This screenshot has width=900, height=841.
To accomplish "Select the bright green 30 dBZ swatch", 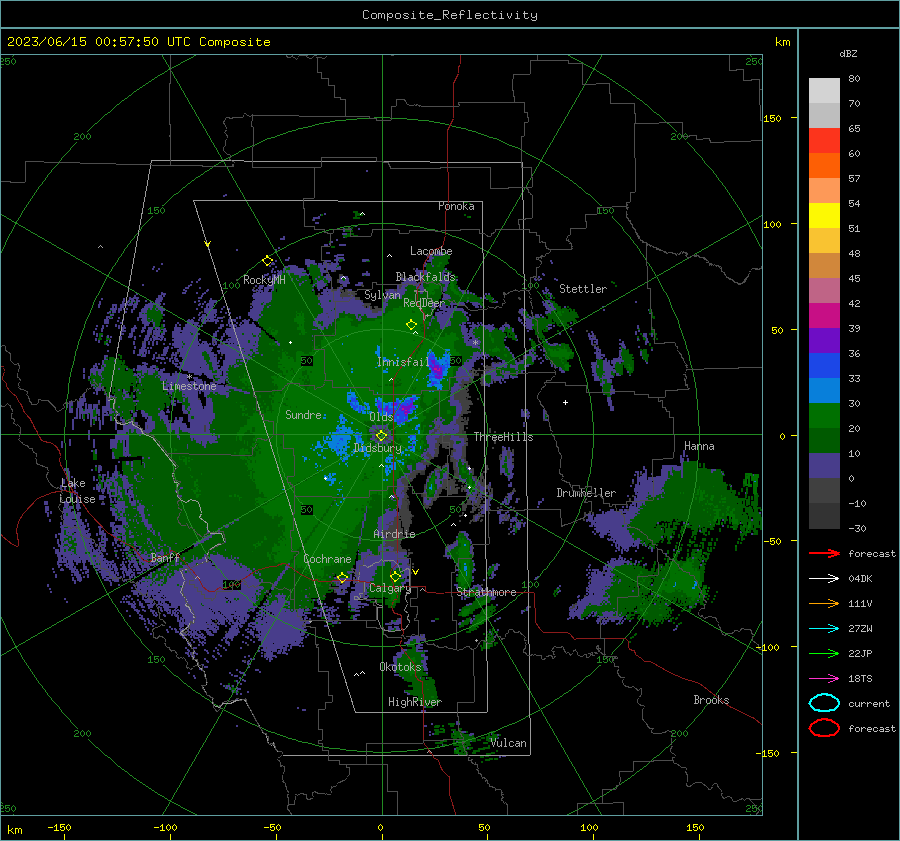I will (x=824, y=415).
